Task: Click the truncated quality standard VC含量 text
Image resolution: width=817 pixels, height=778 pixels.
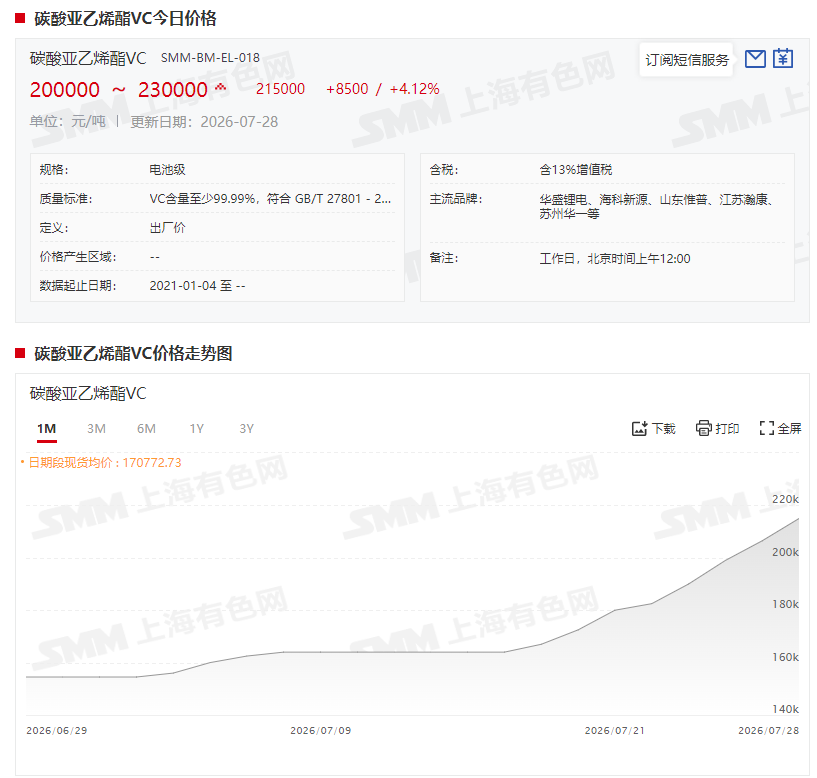Action: (270, 199)
